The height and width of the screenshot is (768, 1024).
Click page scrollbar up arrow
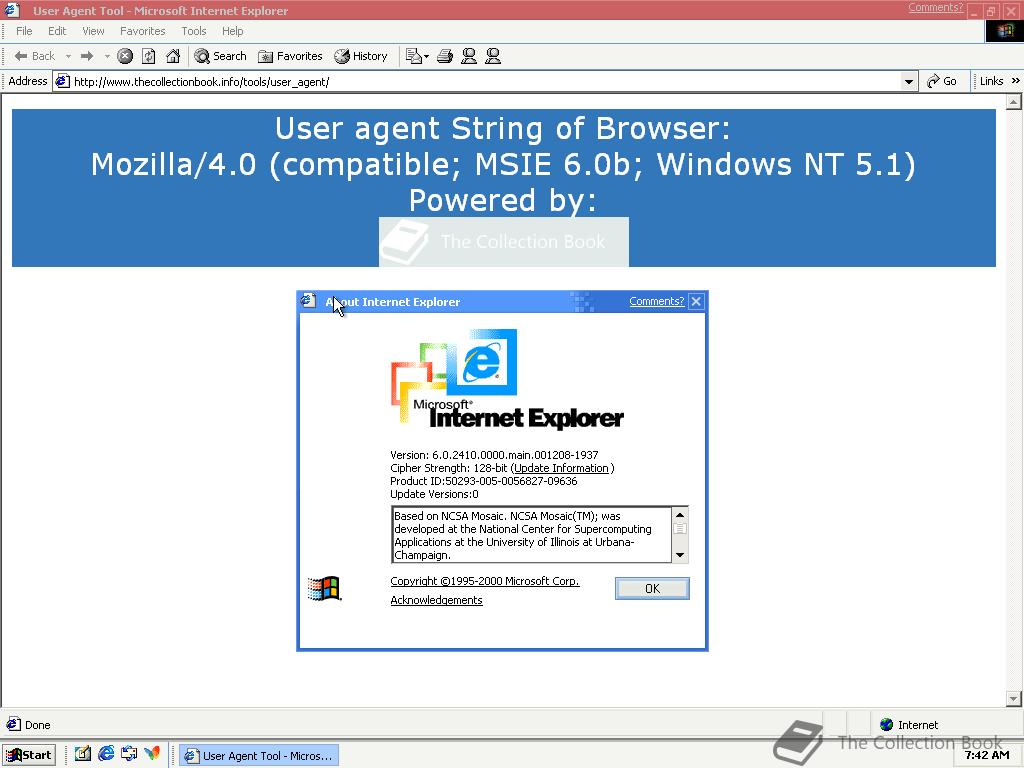[1014, 102]
